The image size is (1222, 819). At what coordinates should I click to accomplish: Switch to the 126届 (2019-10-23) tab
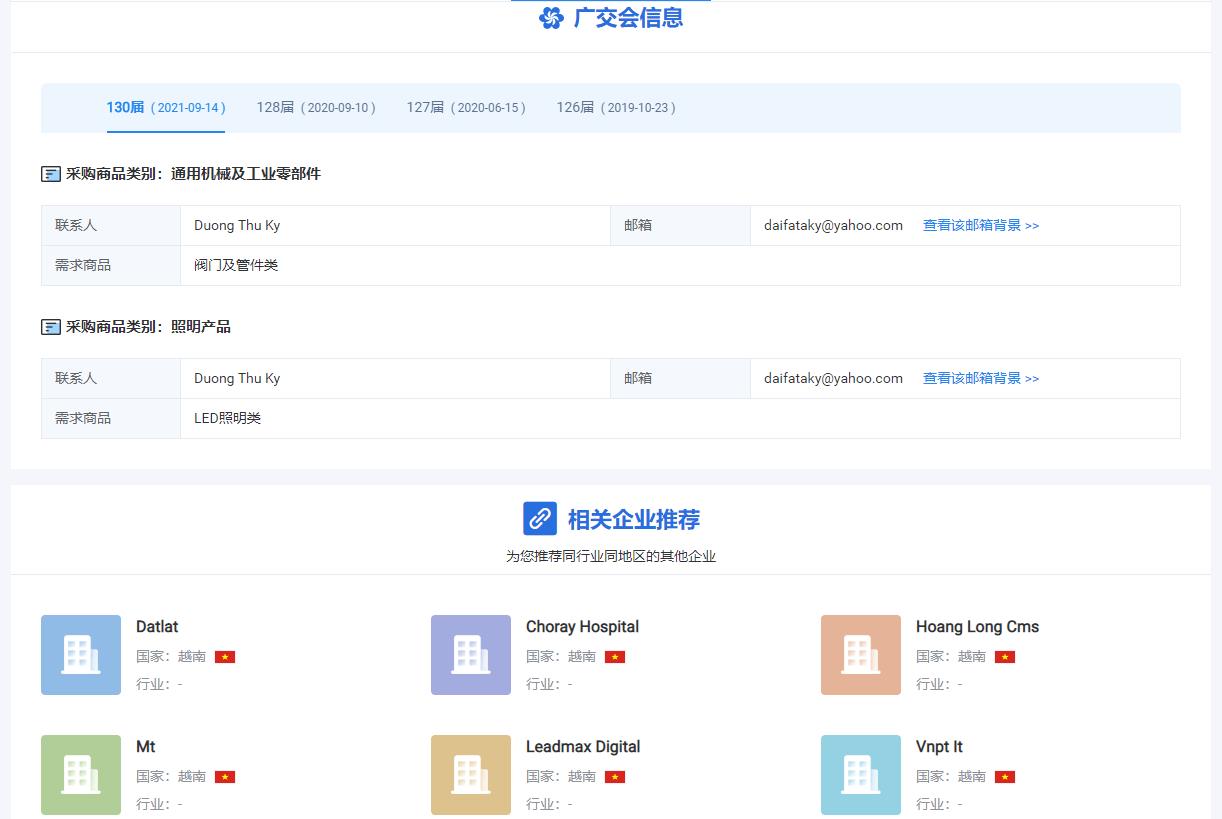coord(616,107)
